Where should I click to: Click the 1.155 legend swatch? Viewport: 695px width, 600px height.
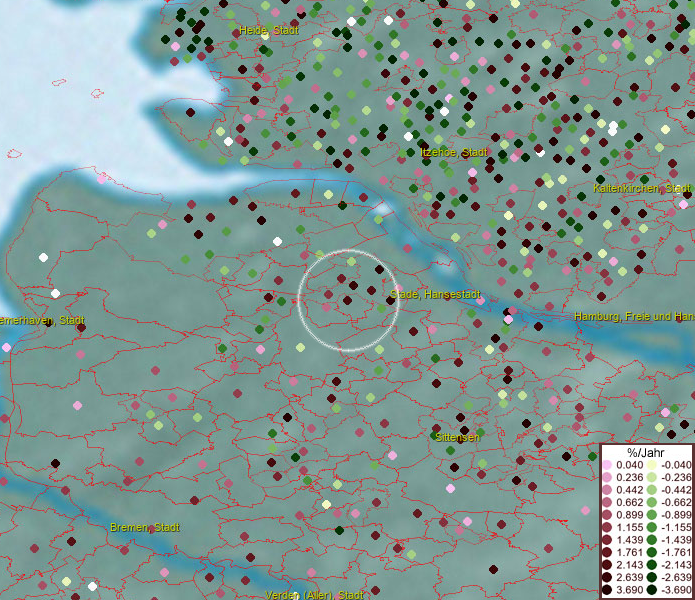[607, 527]
